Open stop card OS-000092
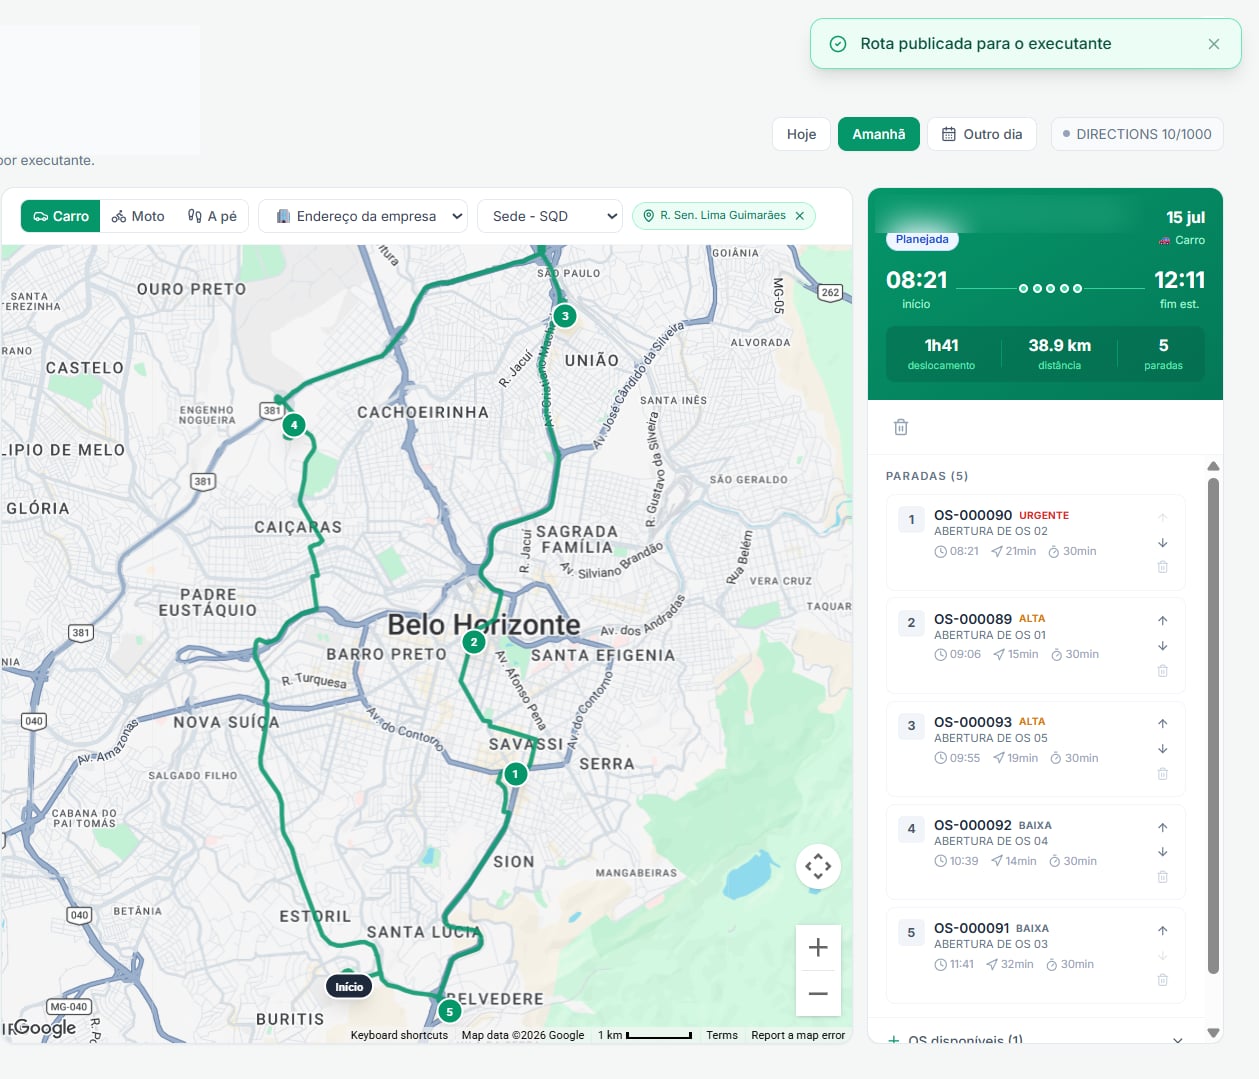This screenshot has width=1259, height=1079. click(x=1035, y=852)
